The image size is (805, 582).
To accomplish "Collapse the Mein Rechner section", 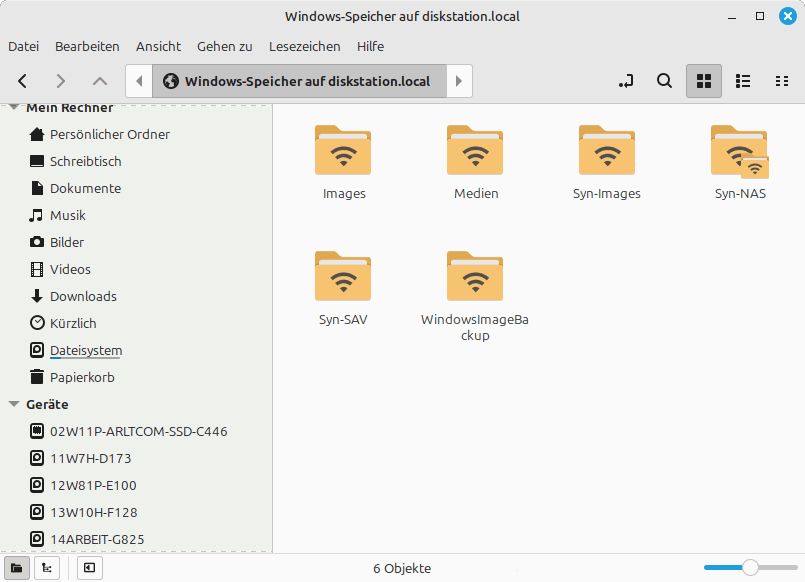I will tap(14, 108).
